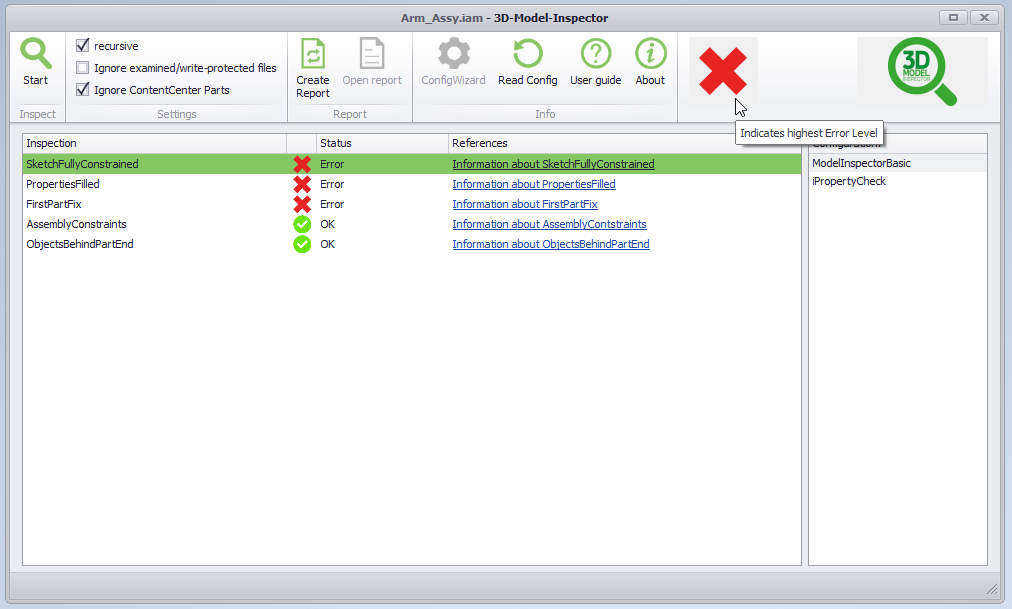This screenshot has width=1012, height=609.
Task: Click the OK checkmark in ObjectsBehindPartEnd row
Action: [x=302, y=245]
